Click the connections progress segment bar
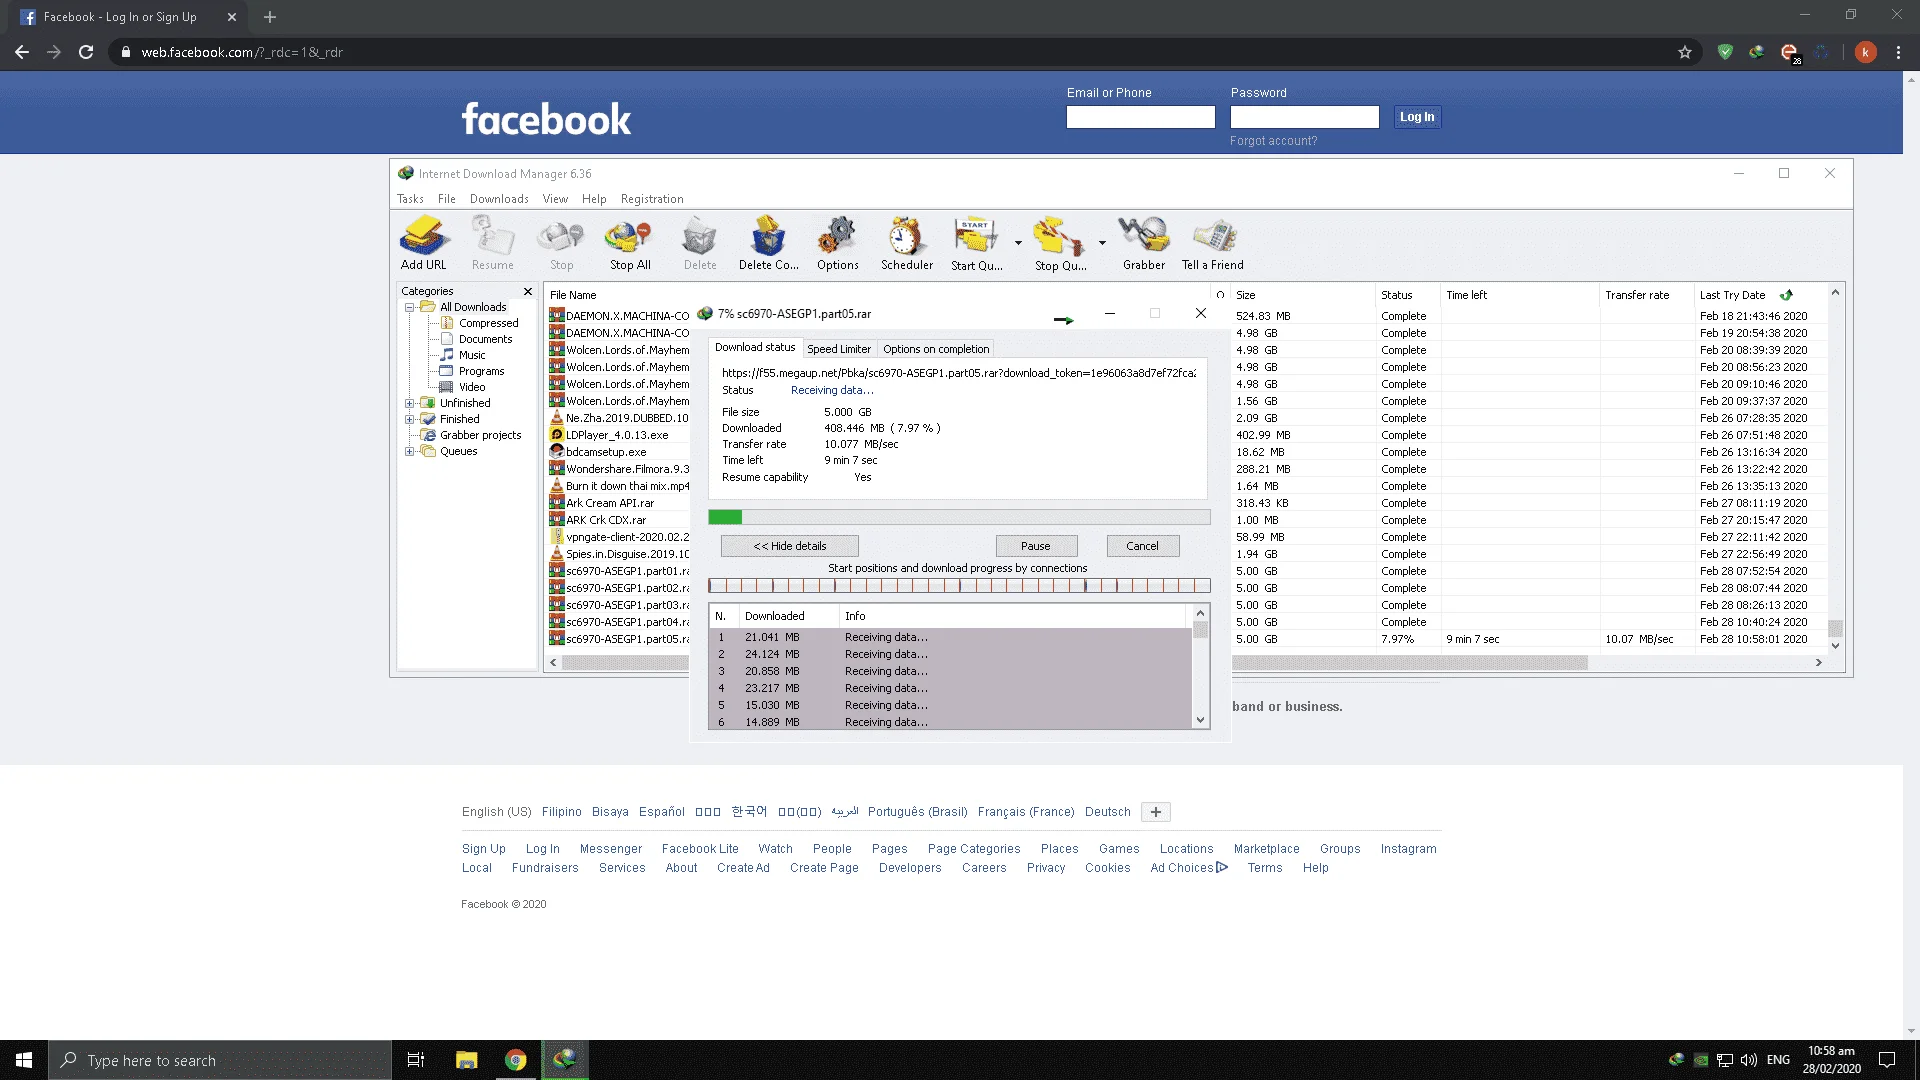The width and height of the screenshot is (1920, 1080). click(x=959, y=586)
